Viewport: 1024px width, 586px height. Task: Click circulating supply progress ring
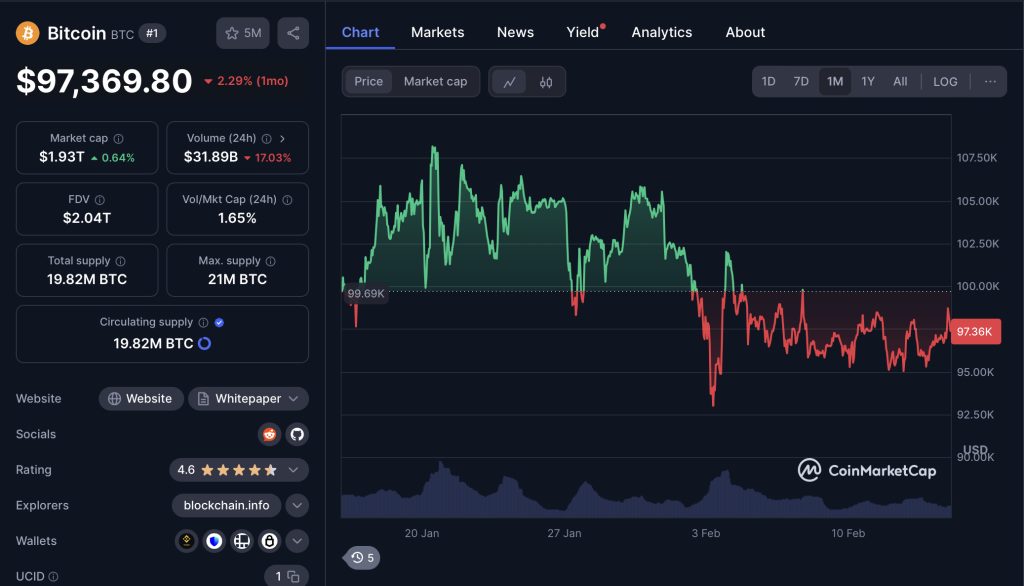204,343
